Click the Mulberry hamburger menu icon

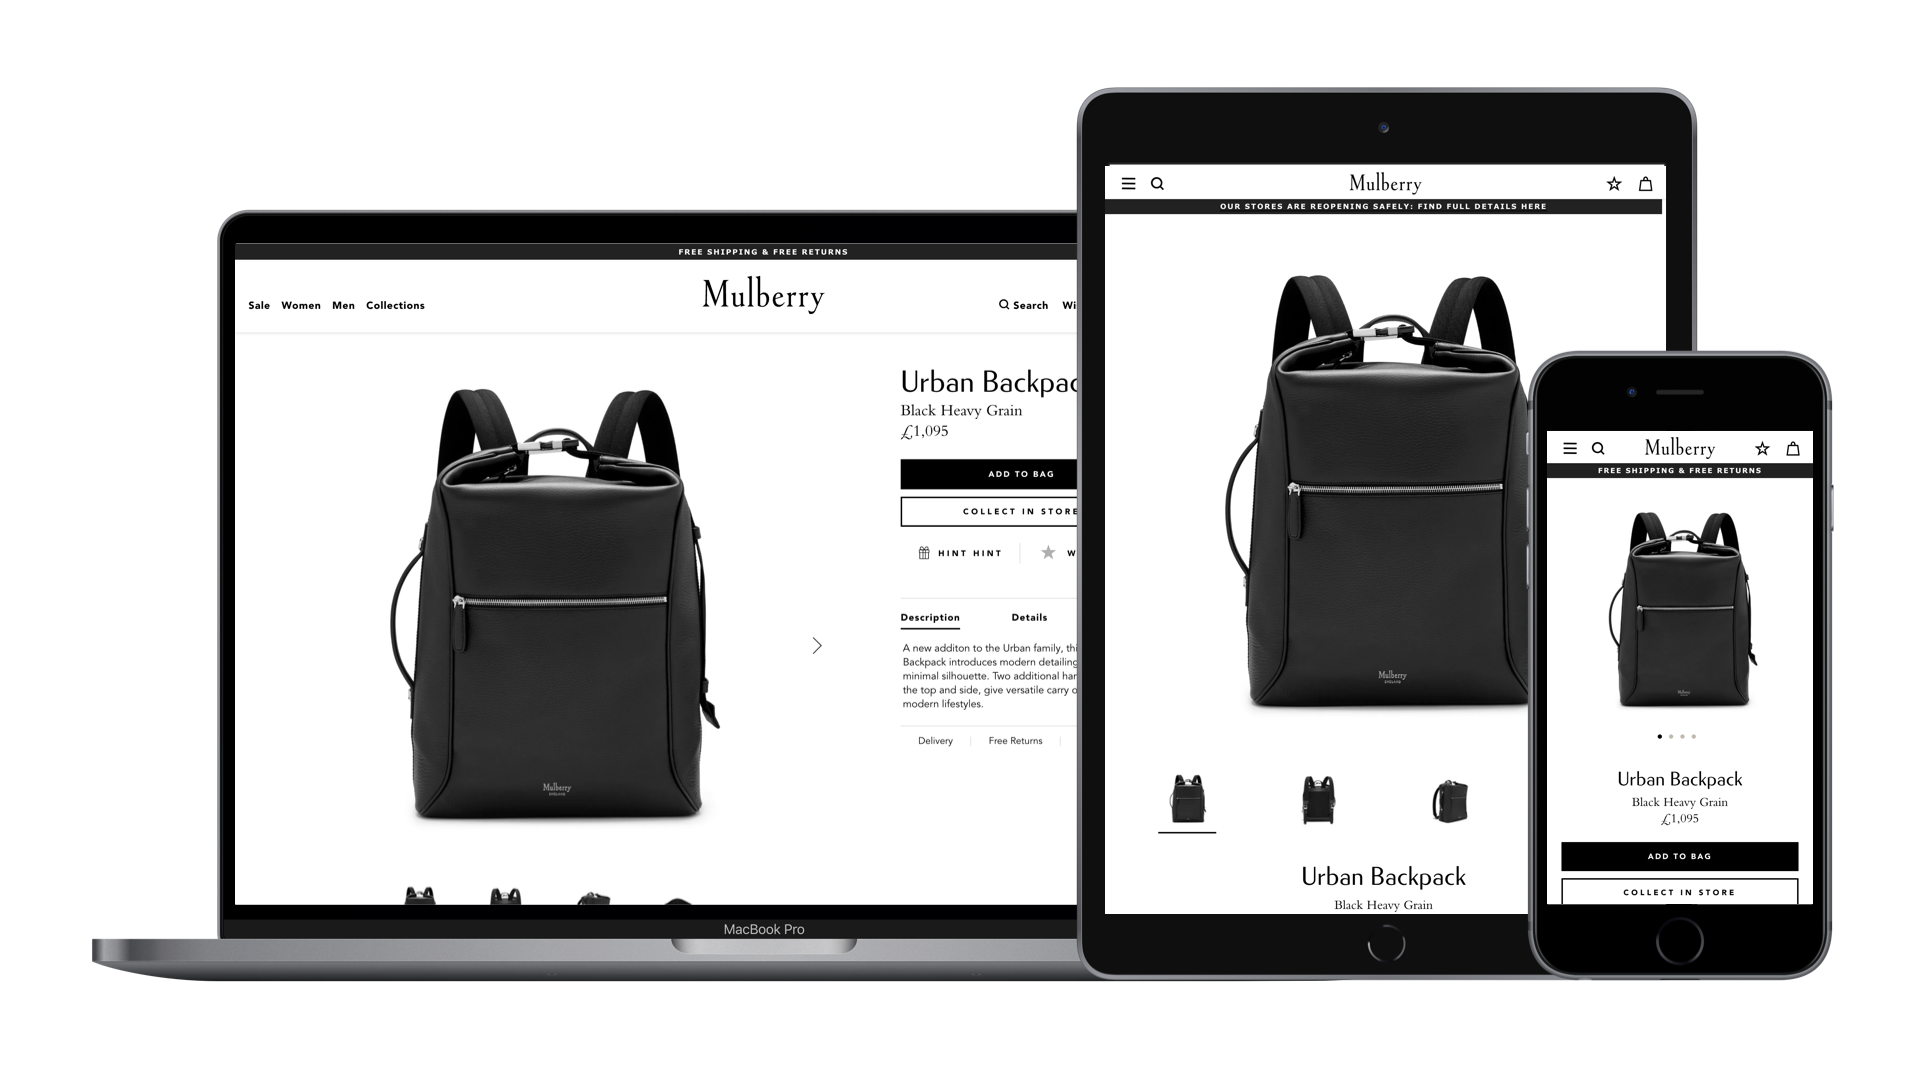point(1127,182)
